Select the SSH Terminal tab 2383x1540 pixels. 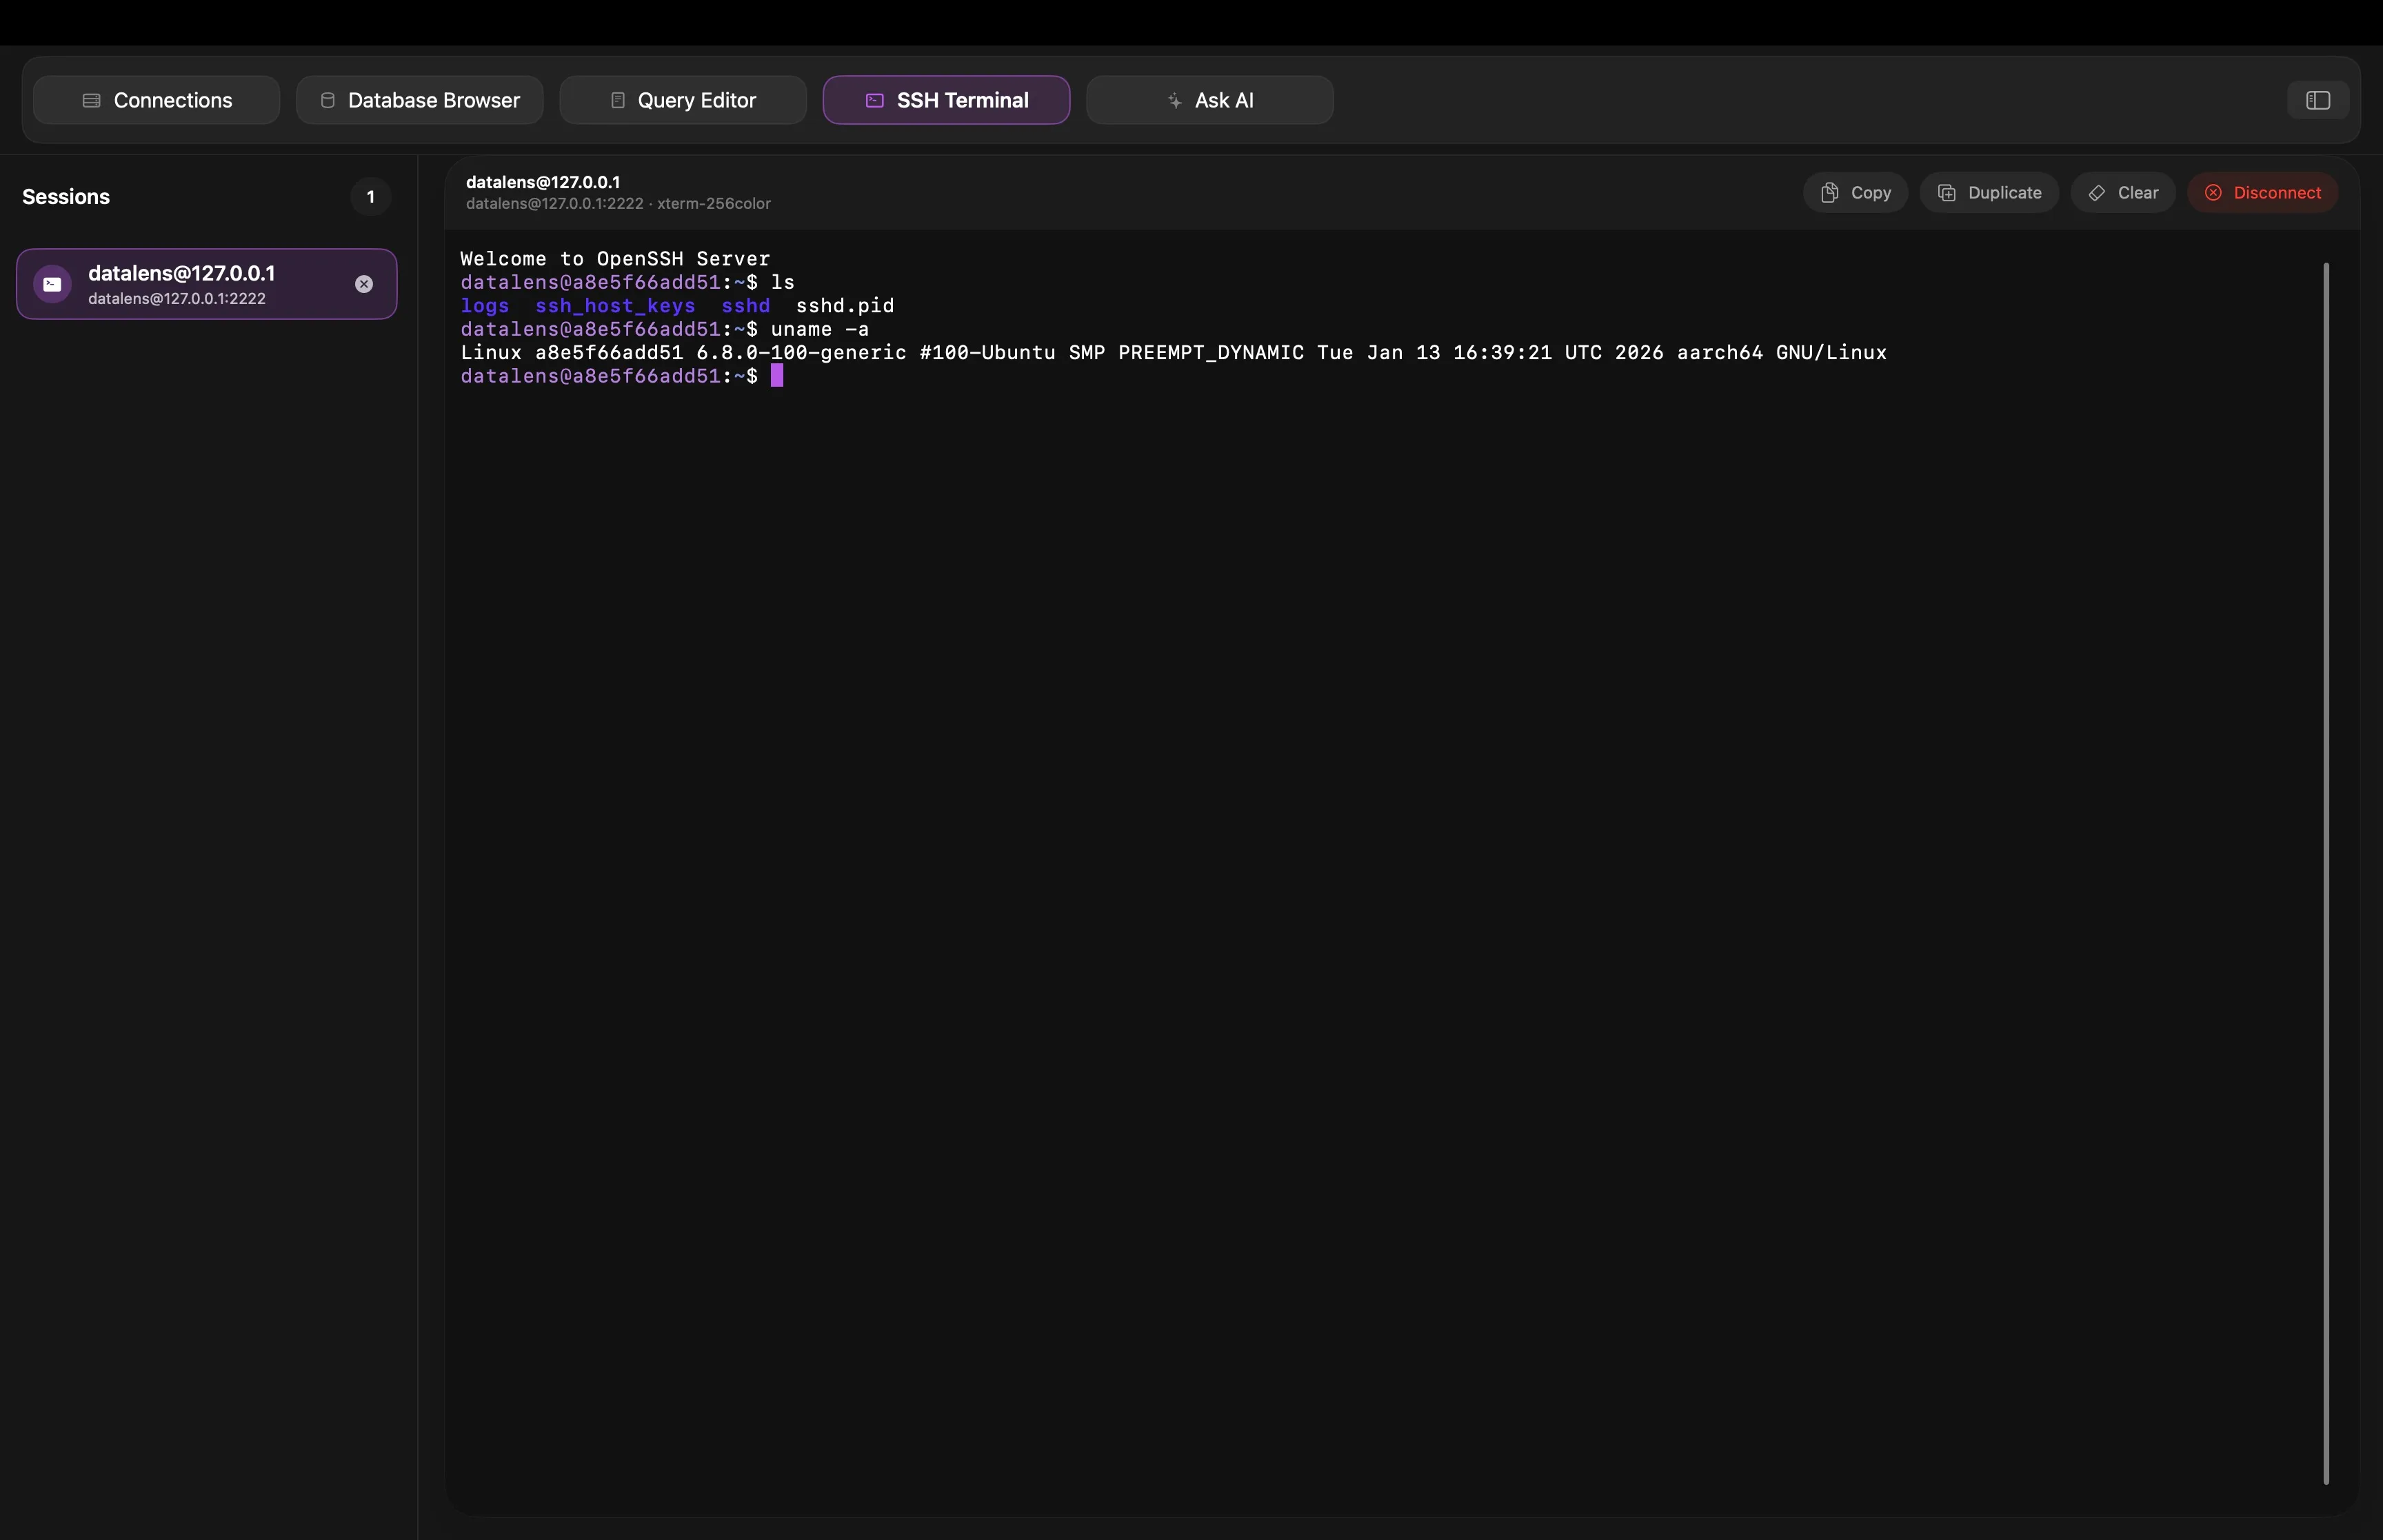click(x=946, y=100)
